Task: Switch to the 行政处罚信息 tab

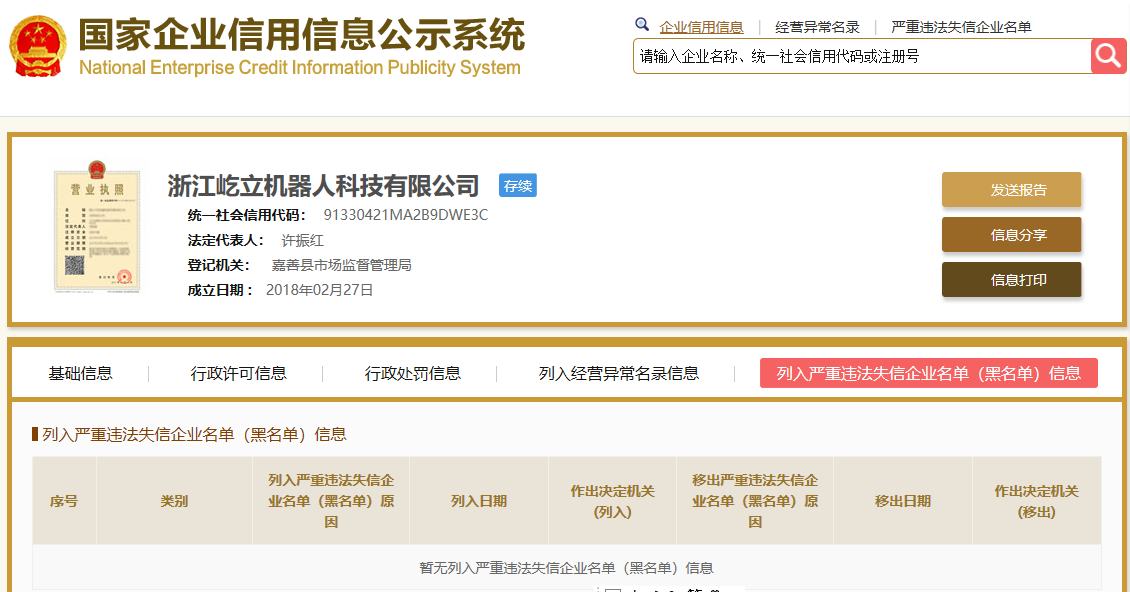Action: tap(412, 374)
